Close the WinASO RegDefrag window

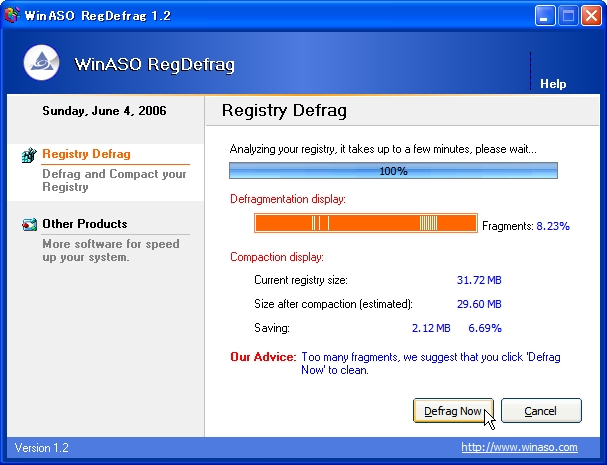591,16
